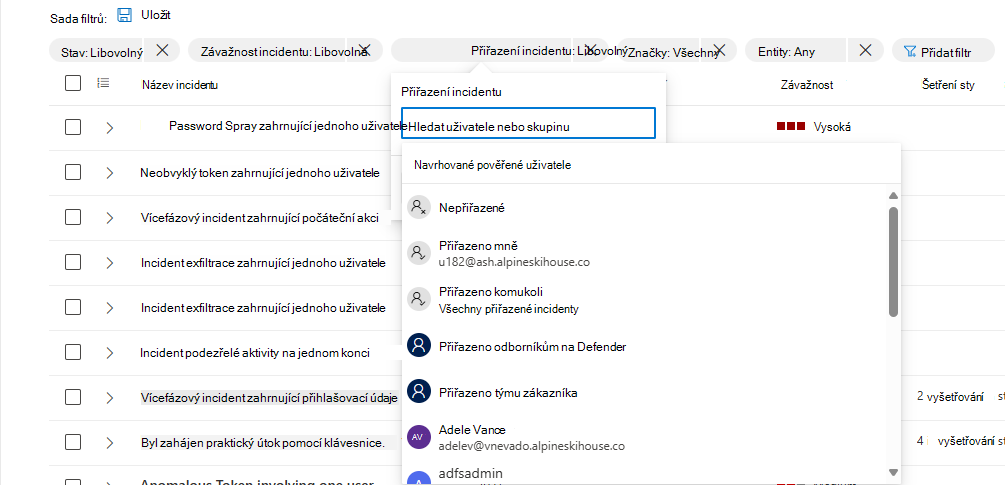
Task: Click Přiřazeno týmu zákazníka avatar
Action: (419, 392)
